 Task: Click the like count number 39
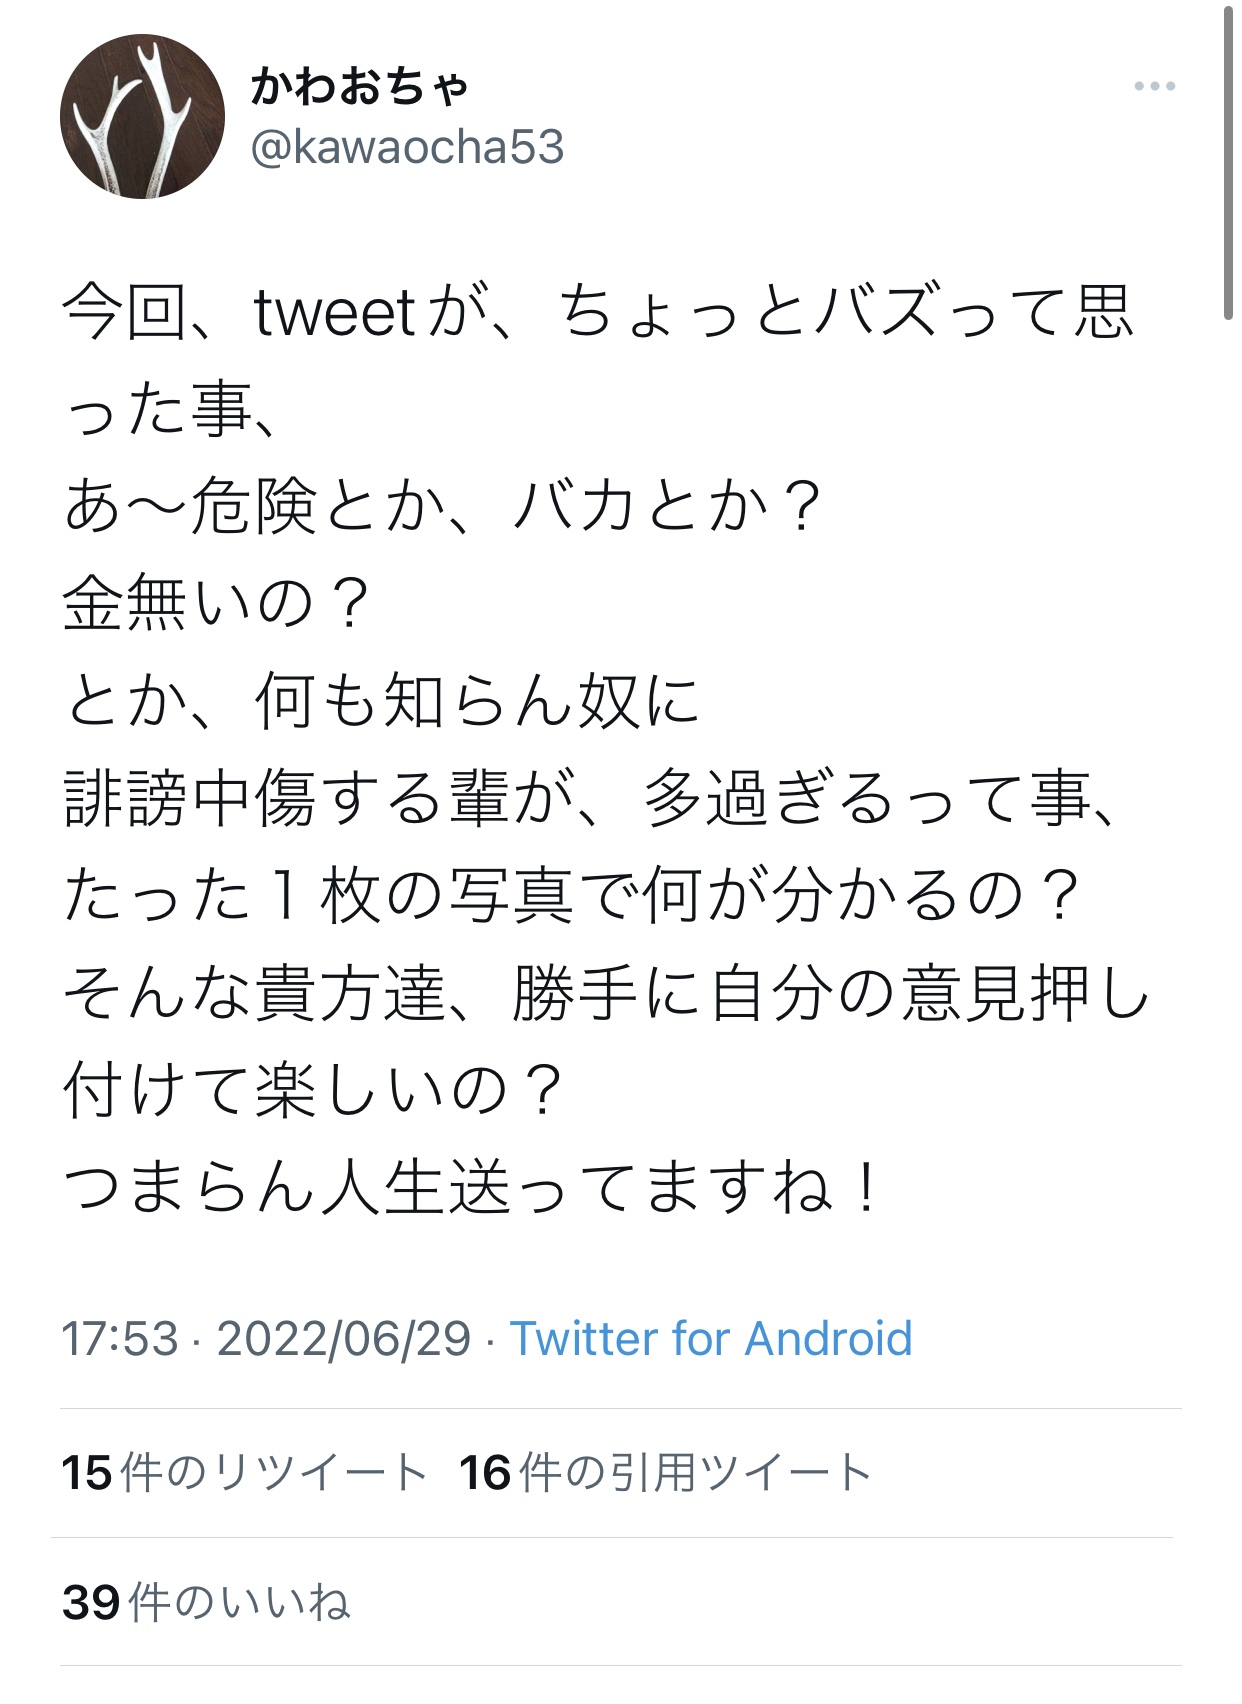point(91,1602)
